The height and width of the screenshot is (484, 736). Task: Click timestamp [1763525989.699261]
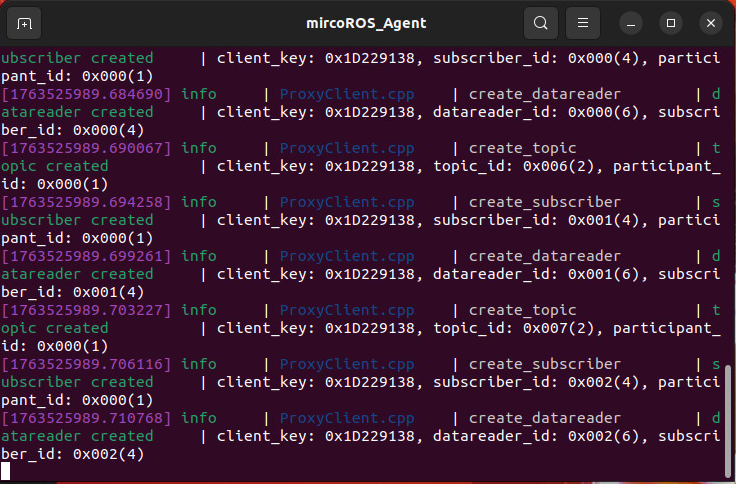pos(86,256)
